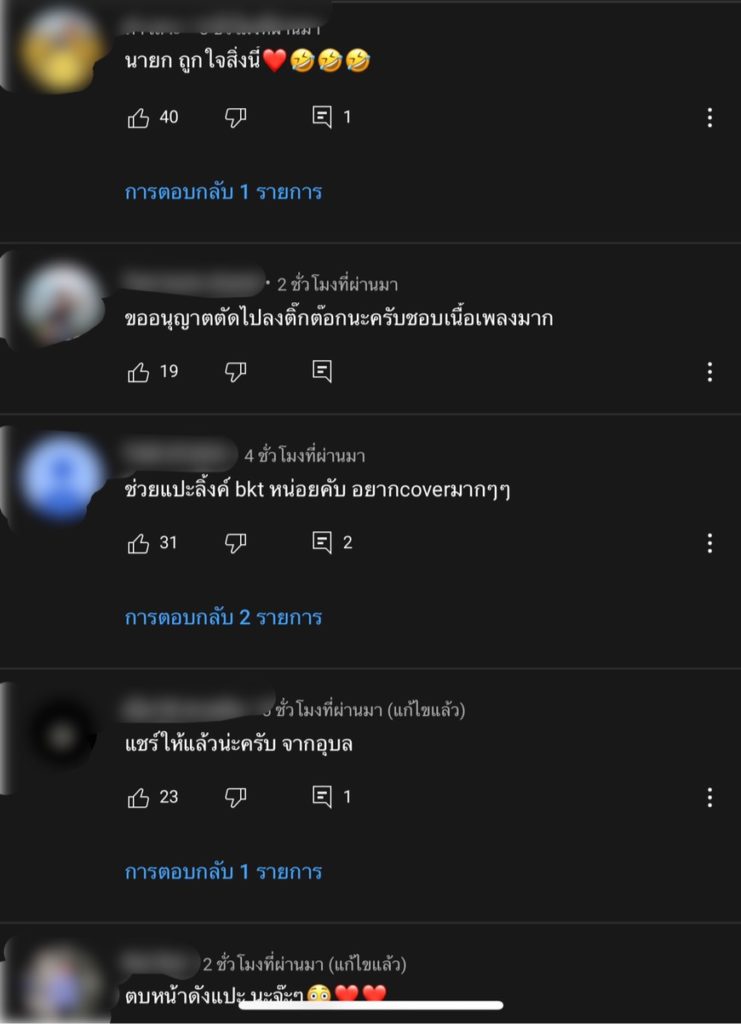
Task: Like the 'bkt' cover comment with 31 likes
Action: pos(138,543)
